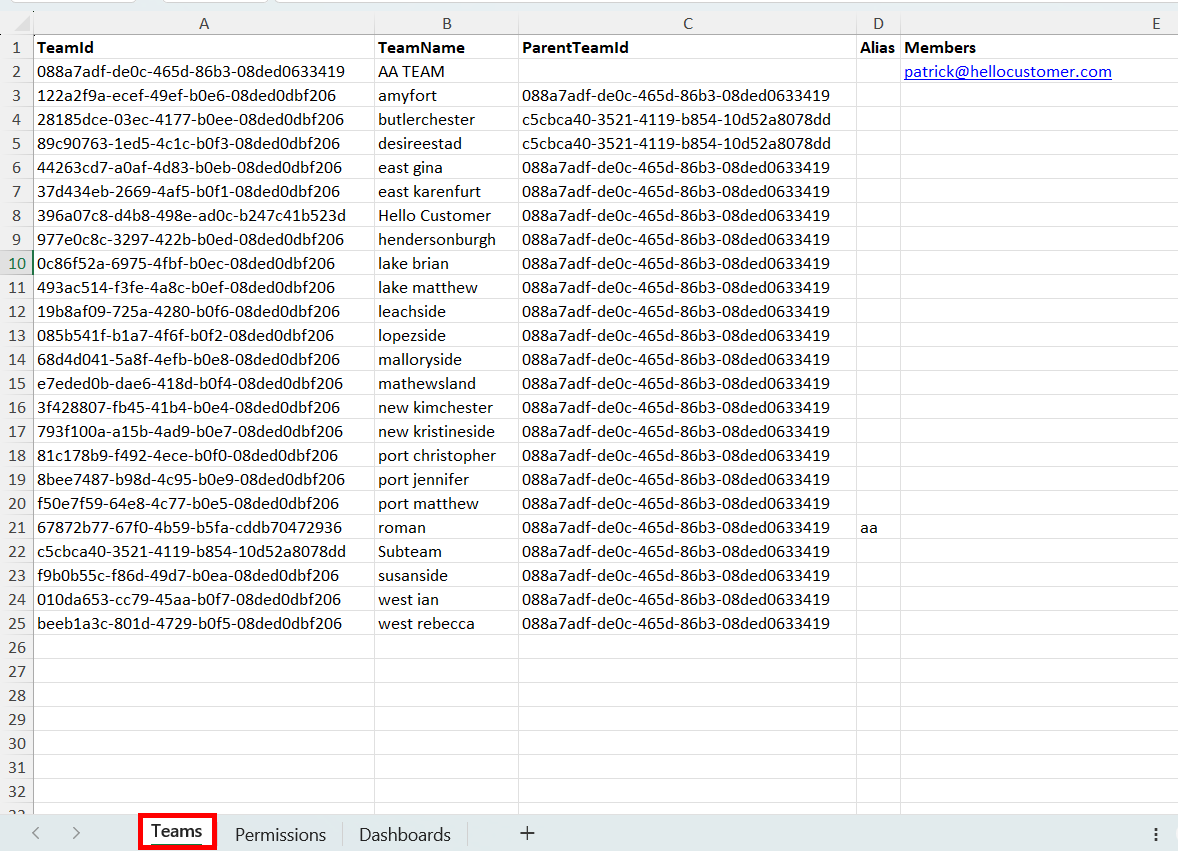This screenshot has height=851, width=1178.
Task: Select desireestad's ParentTeamId cell
Action: click(x=687, y=143)
